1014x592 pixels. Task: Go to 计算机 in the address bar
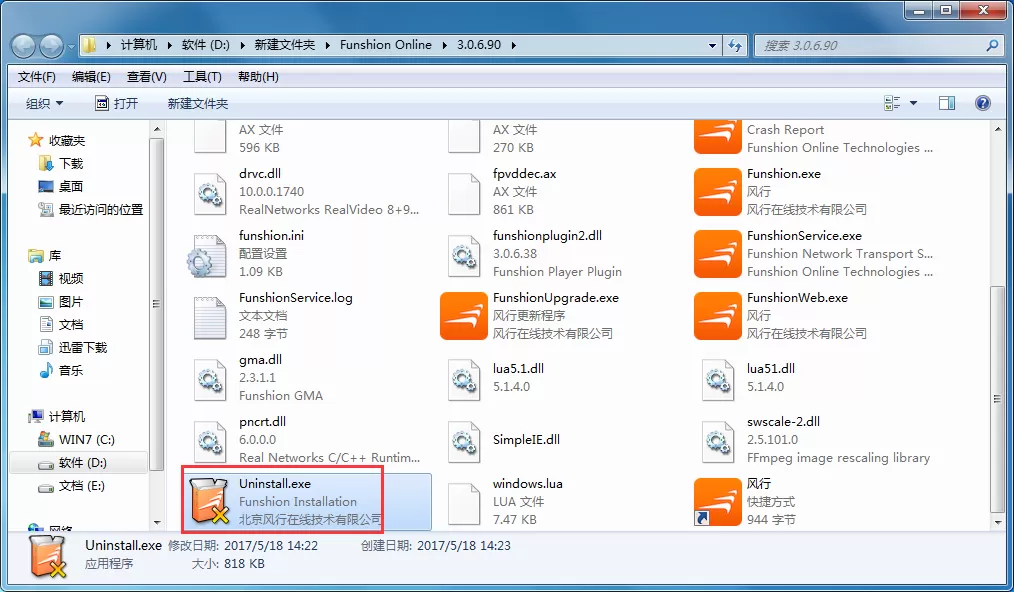coord(138,45)
